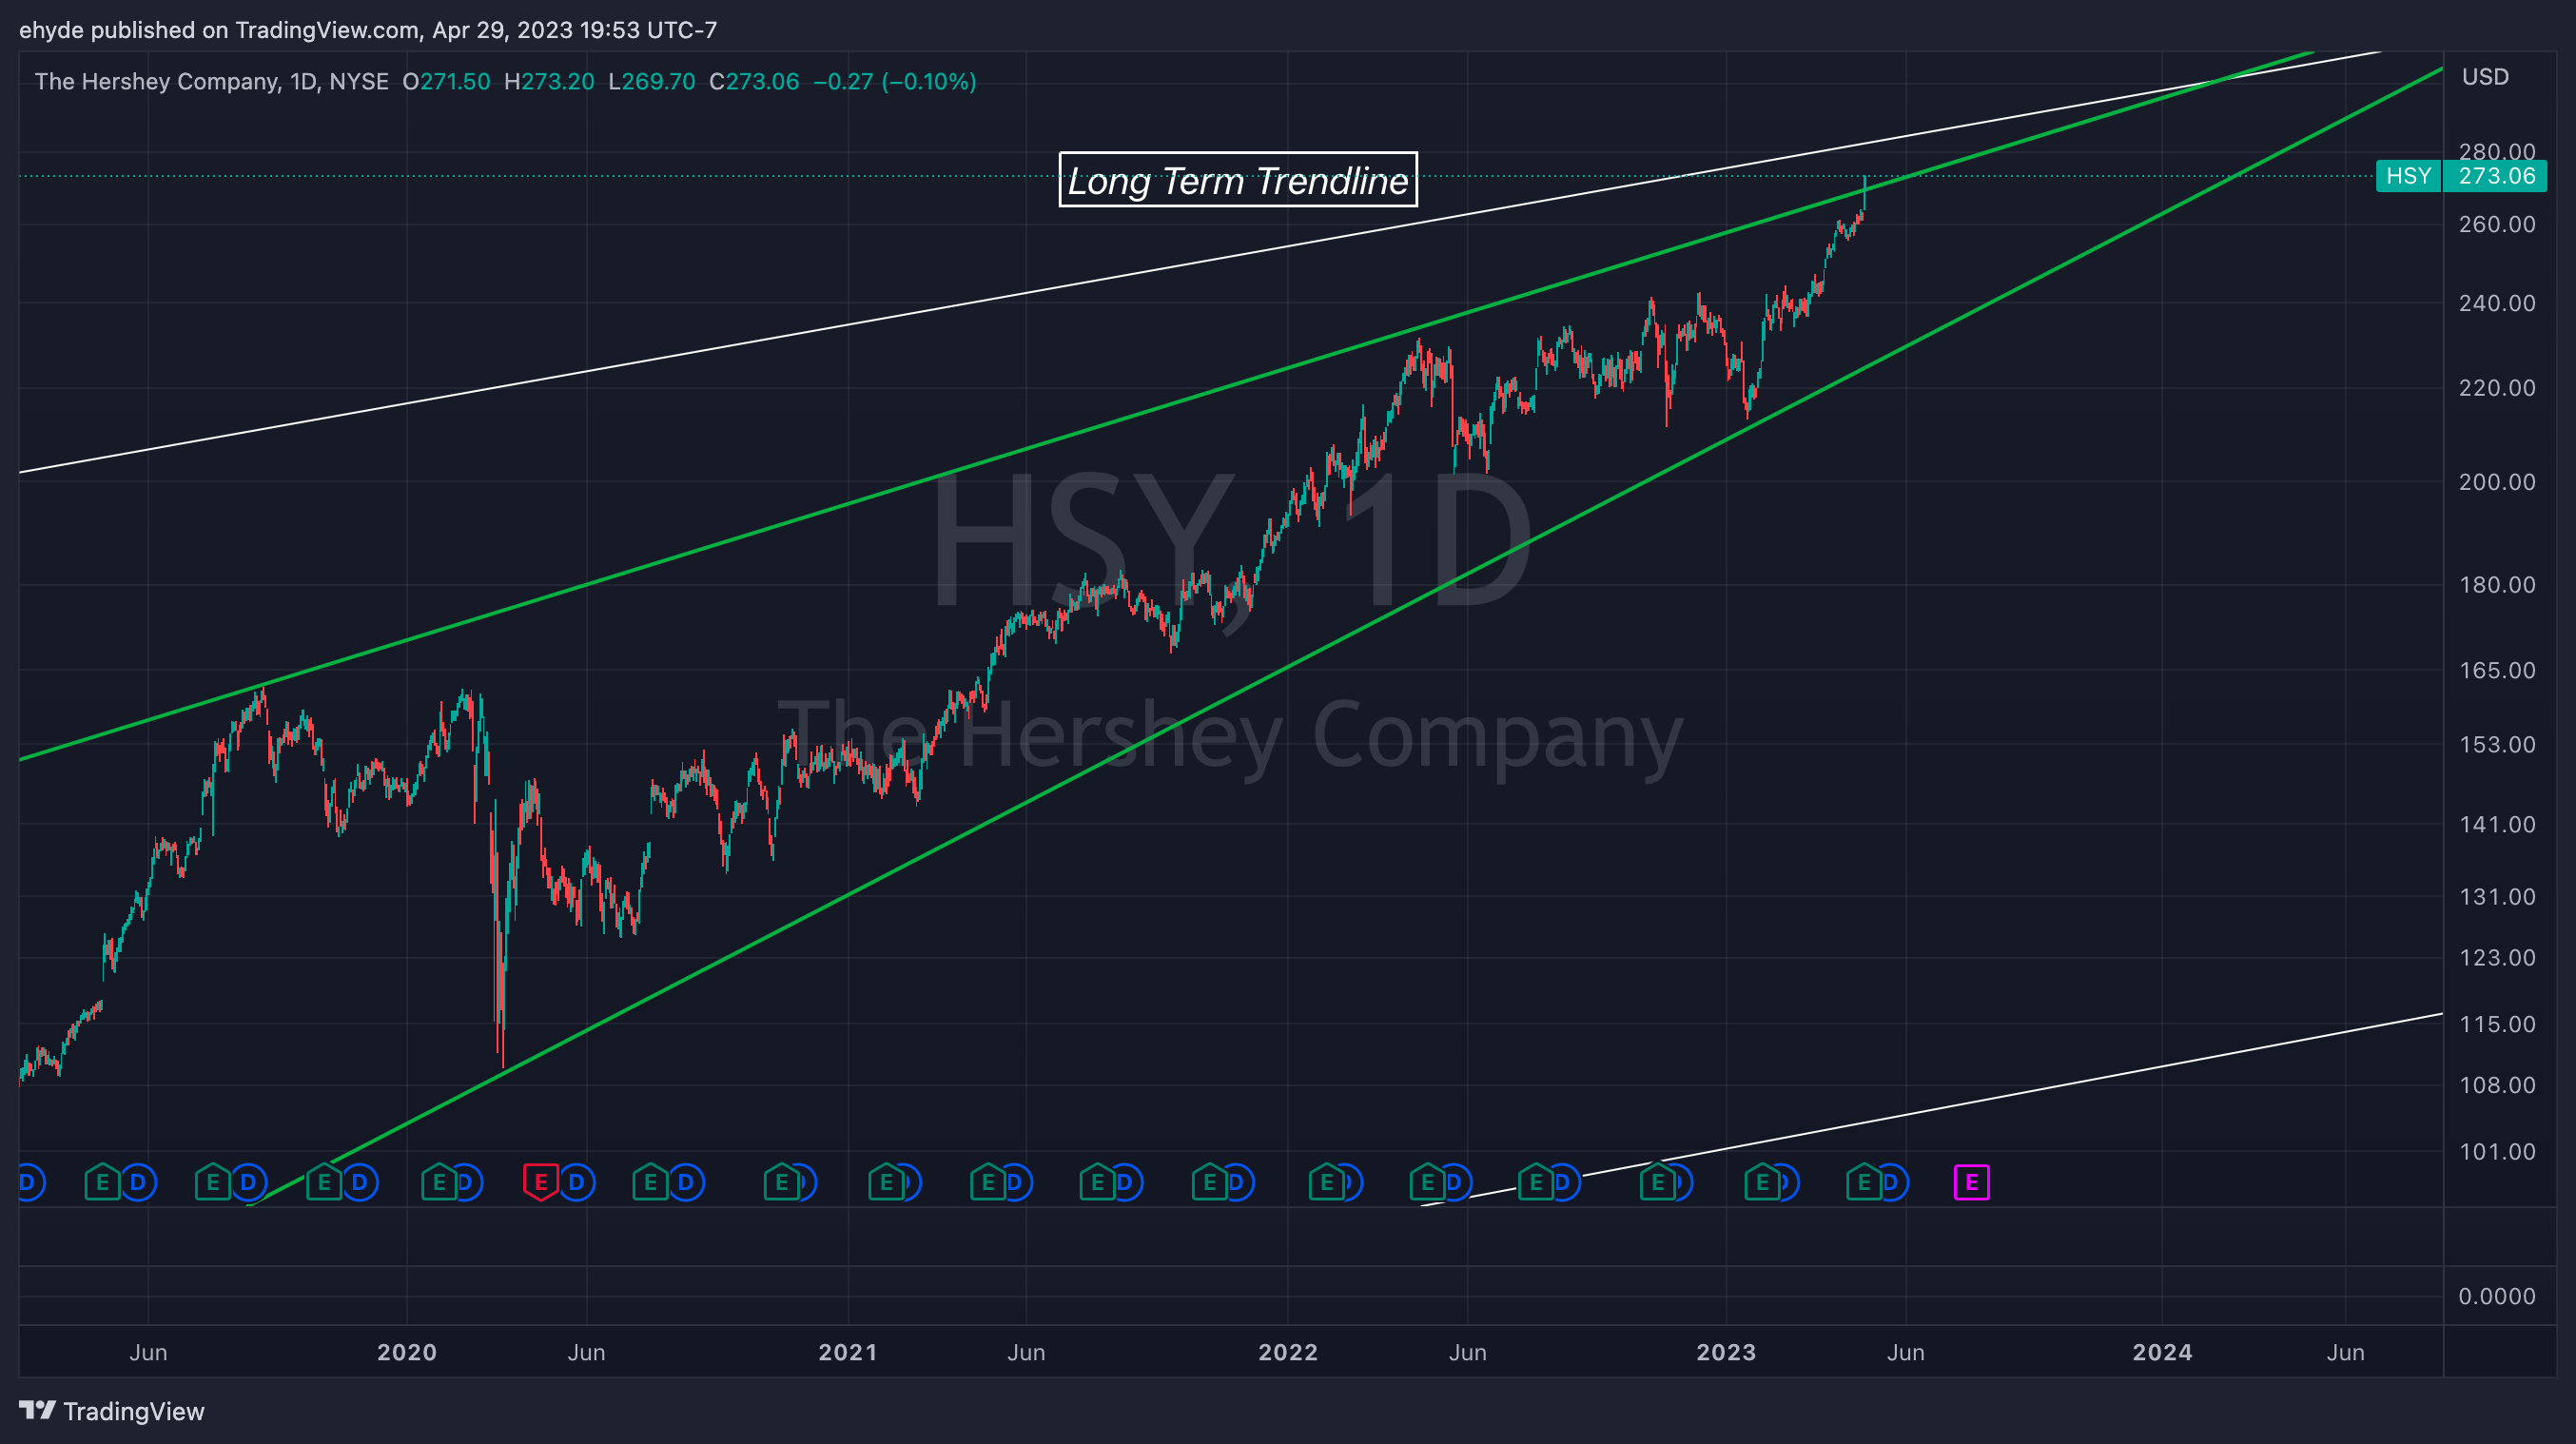Screen dimensions: 2576x1444
Task: Click the open value O271.50
Action: pyautogui.click(x=446, y=81)
